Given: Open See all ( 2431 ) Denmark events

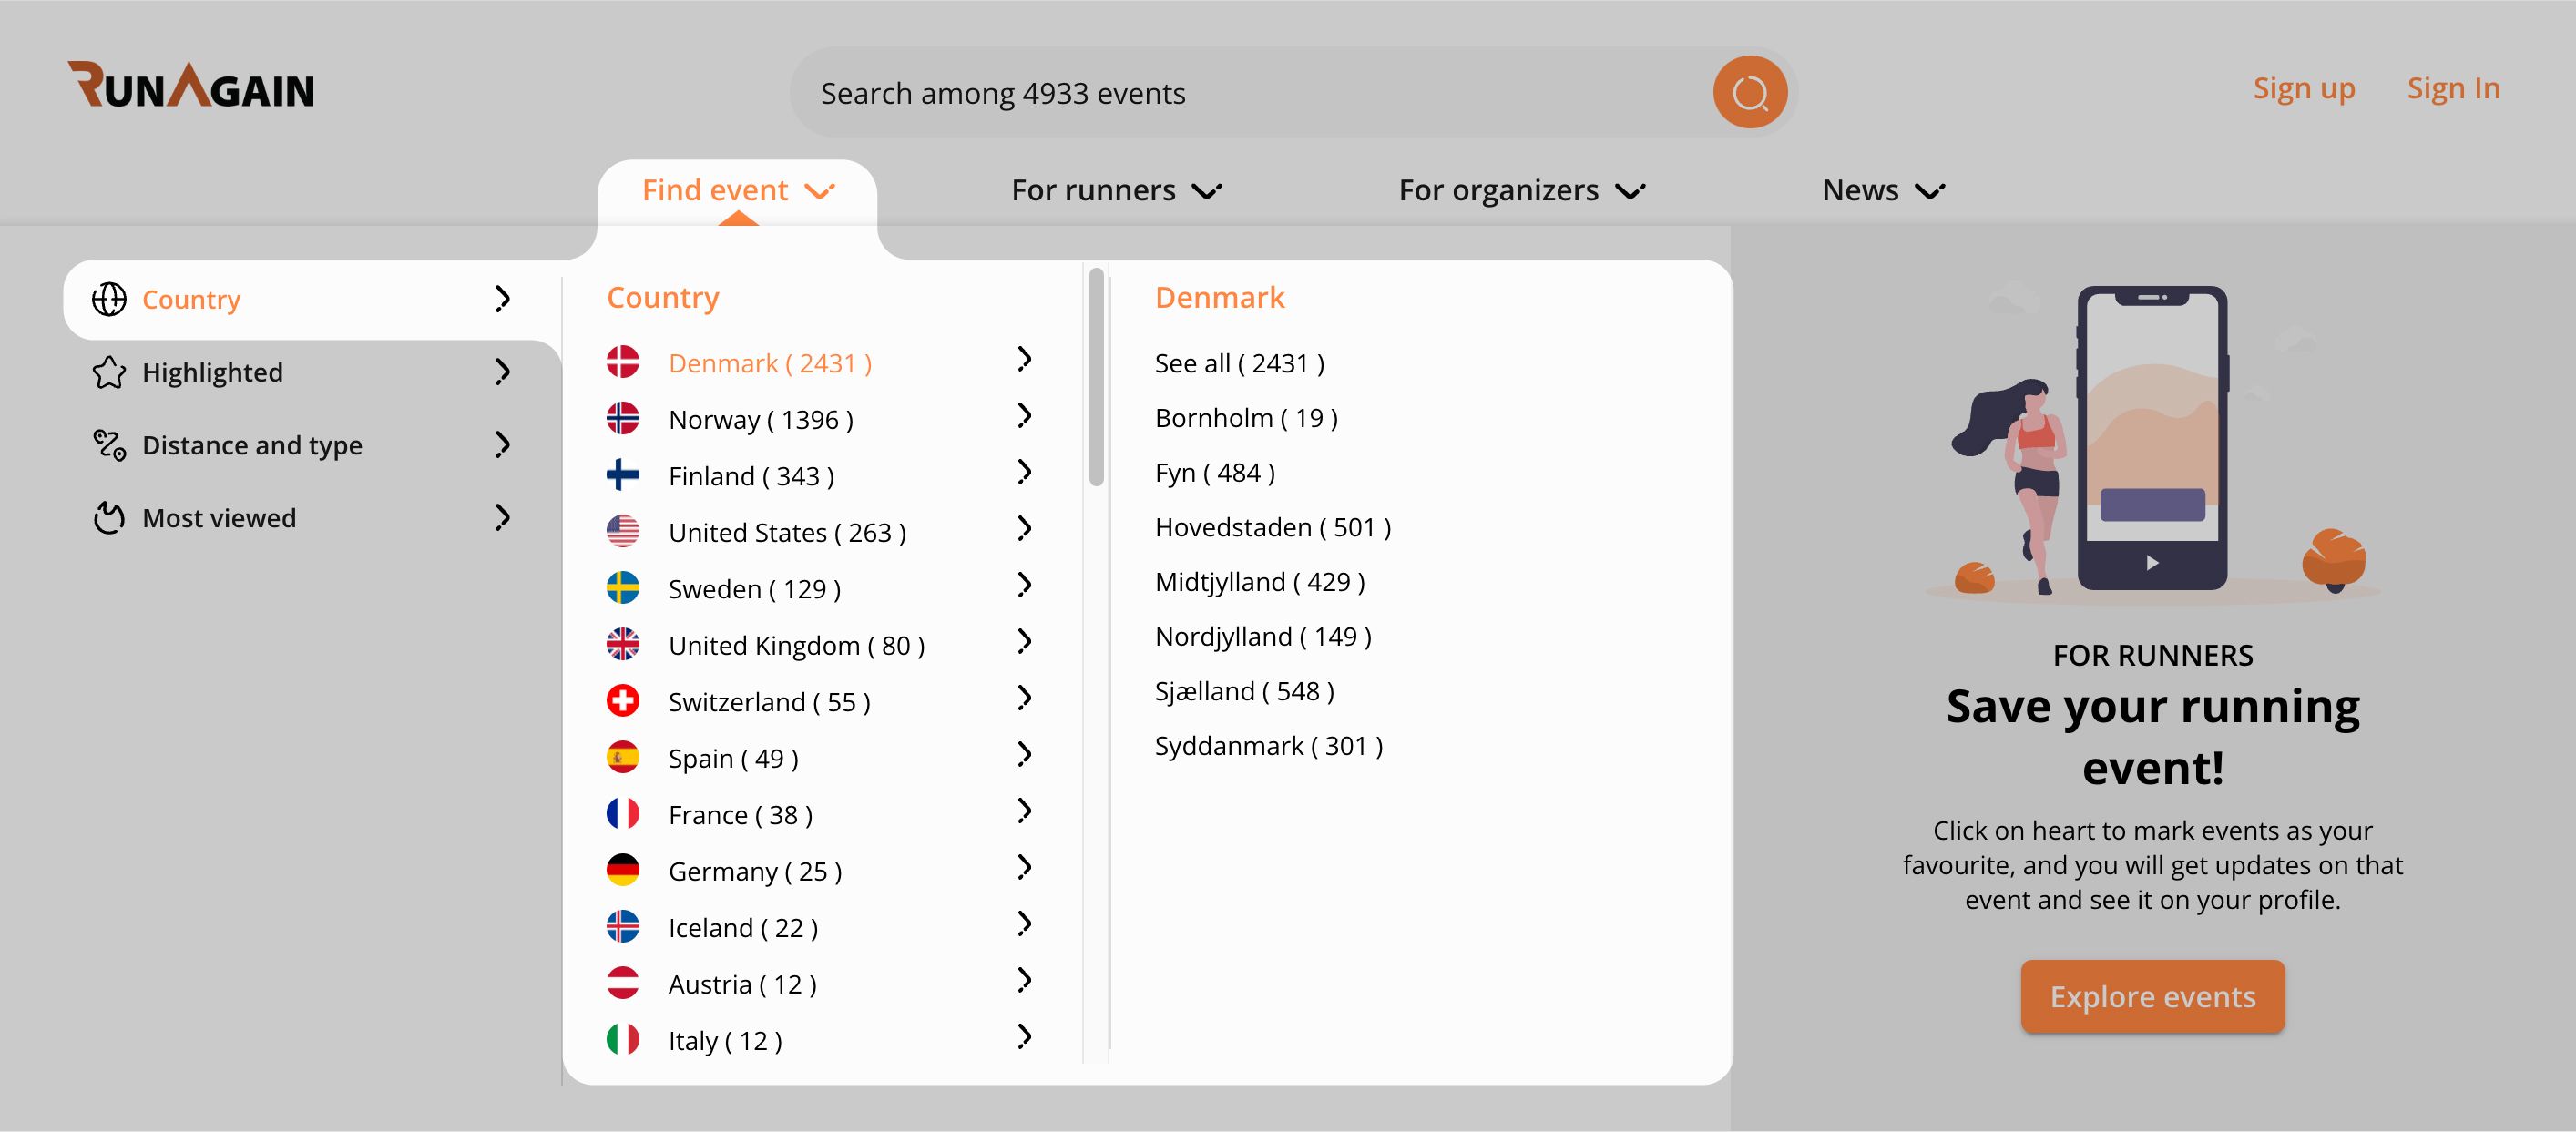Looking at the screenshot, I should (x=1239, y=363).
